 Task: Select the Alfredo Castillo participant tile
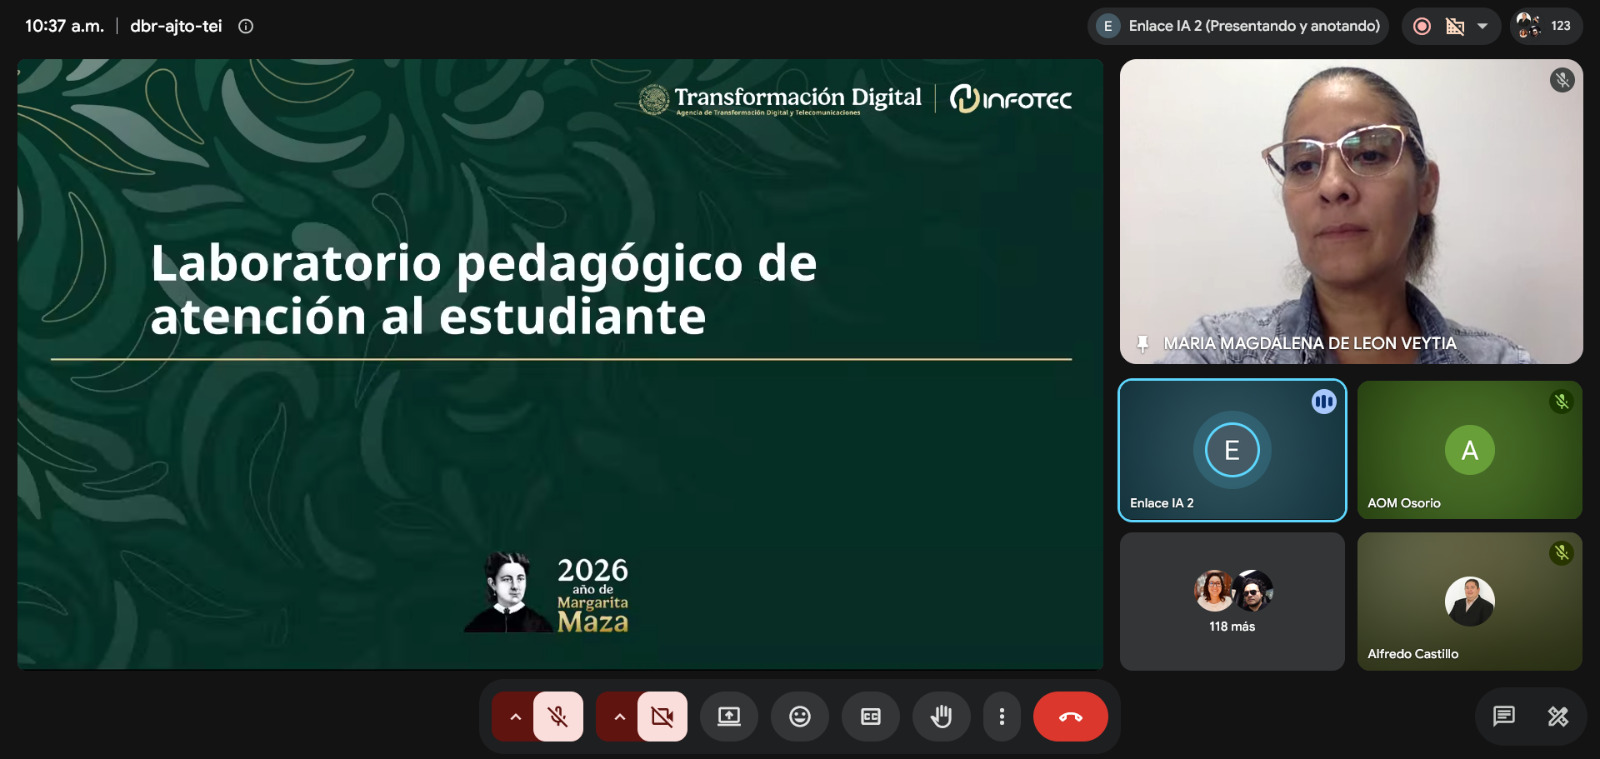tap(1470, 601)
